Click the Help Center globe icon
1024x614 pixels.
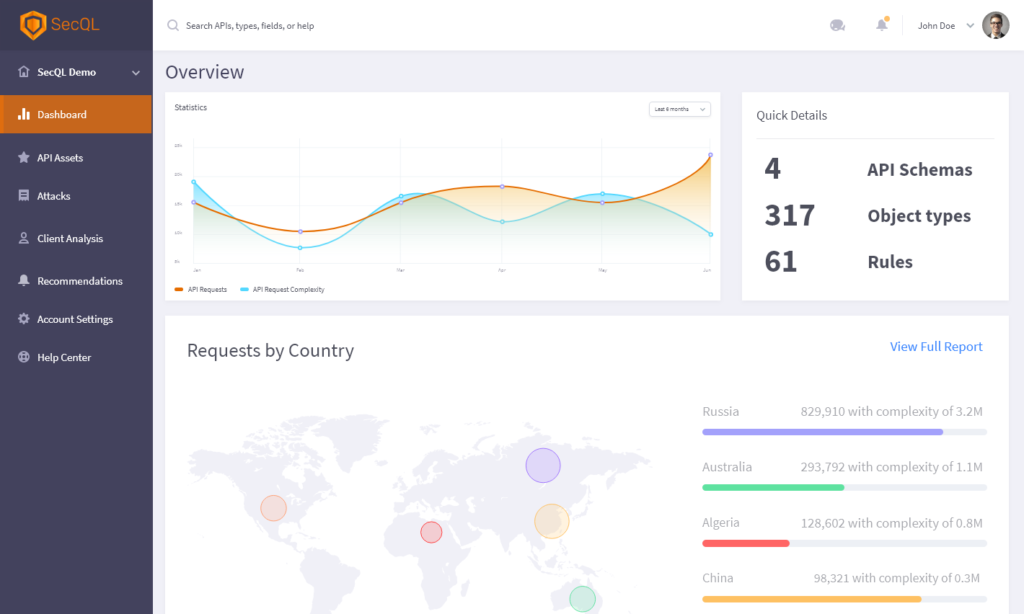coord(24,357)
